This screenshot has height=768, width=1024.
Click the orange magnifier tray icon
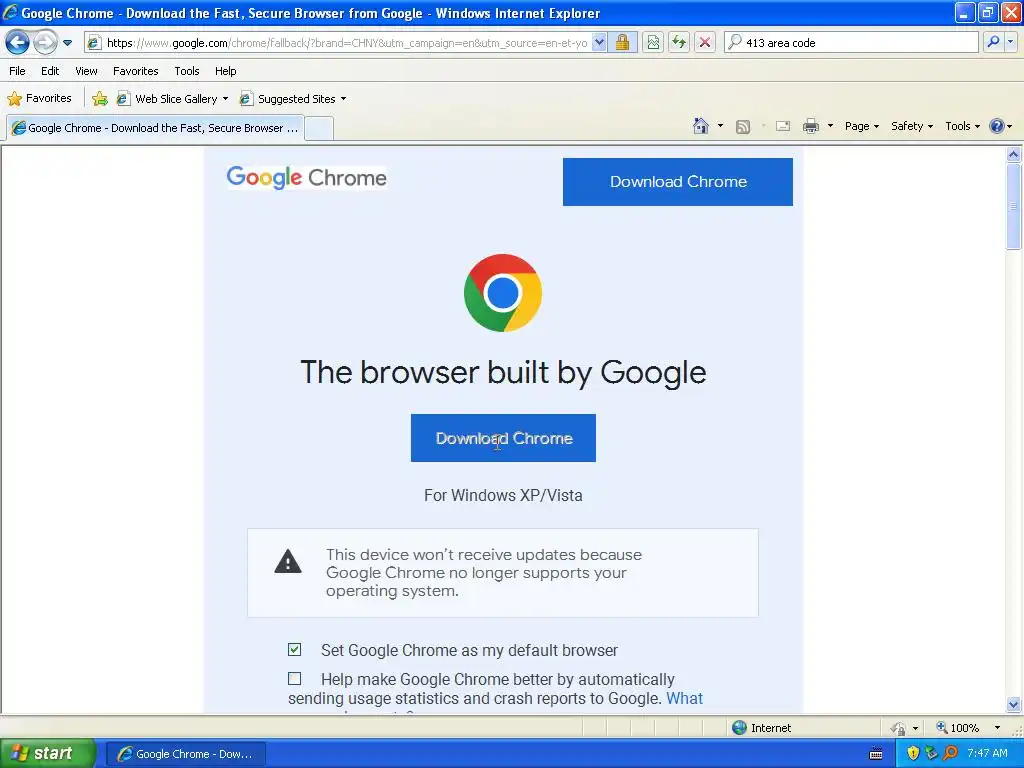(950, 753)
